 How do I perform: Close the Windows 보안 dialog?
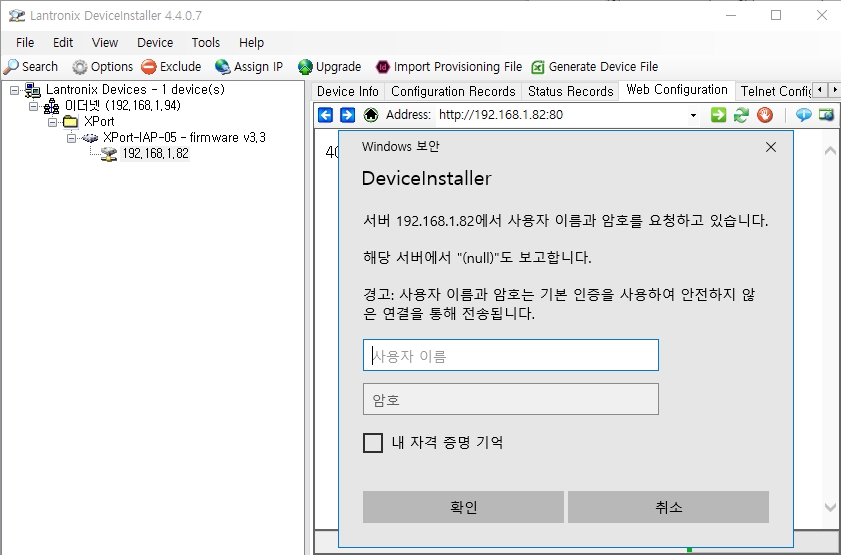pyautogui.click(x=771, y=147)
